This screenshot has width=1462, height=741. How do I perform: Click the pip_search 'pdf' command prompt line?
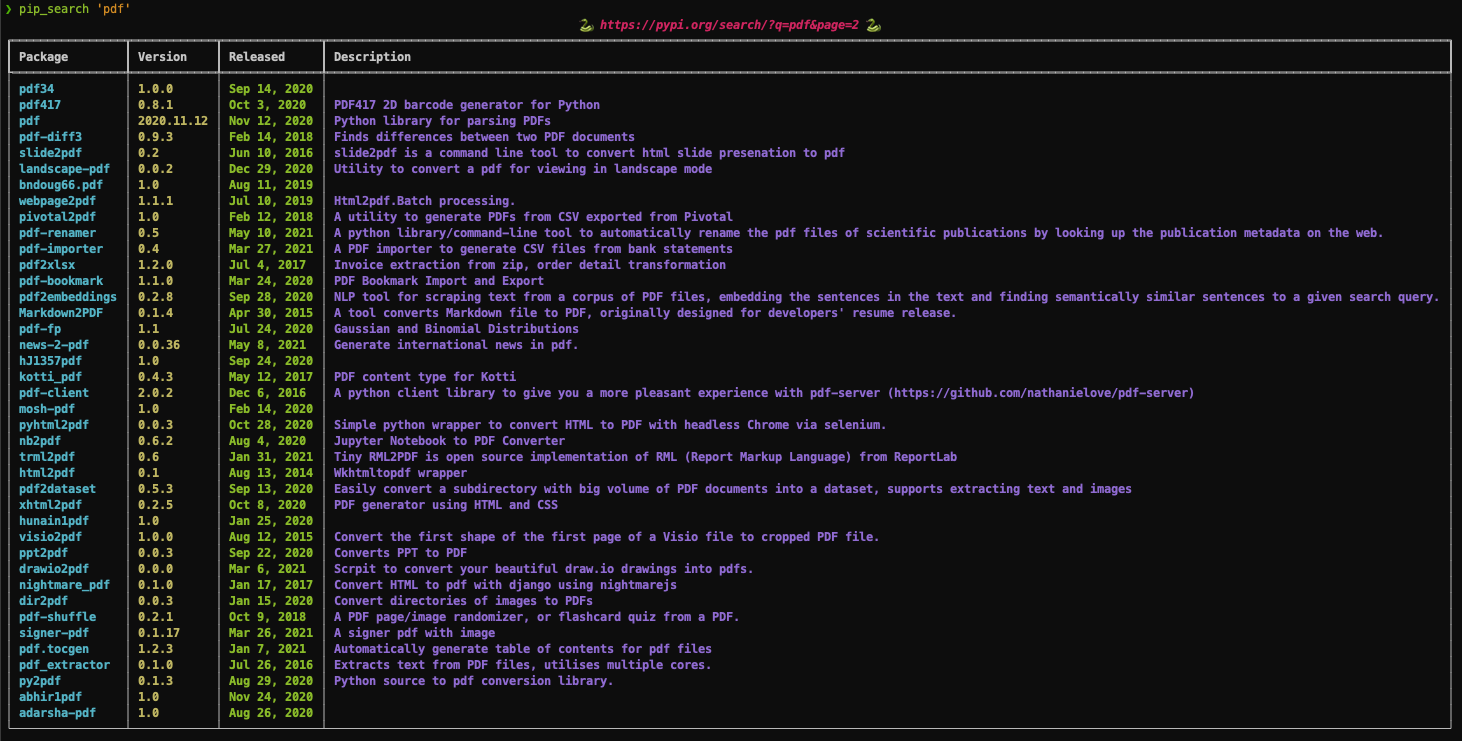click(66, 8)
